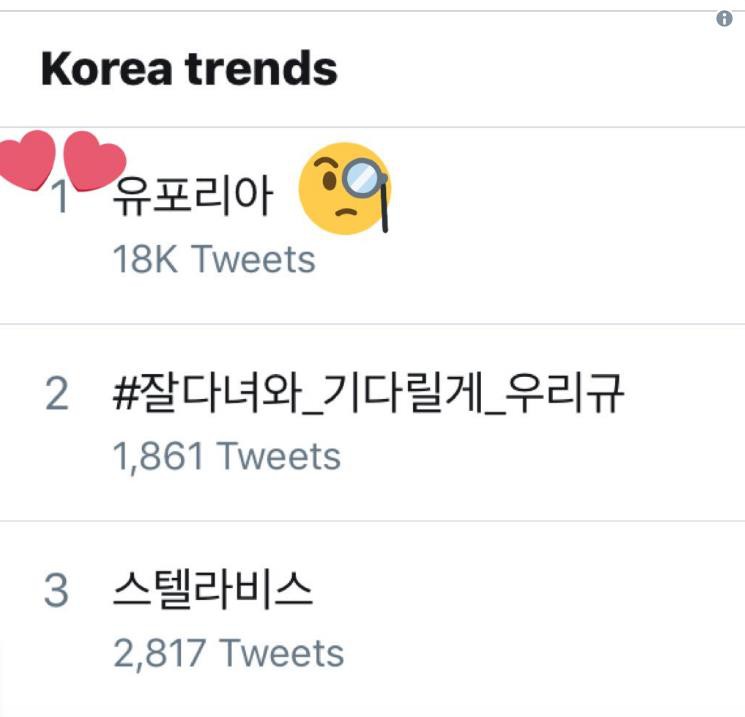
Task: Click the word "Tweets" under 스텔라비스
Action: tap(282, 653)
